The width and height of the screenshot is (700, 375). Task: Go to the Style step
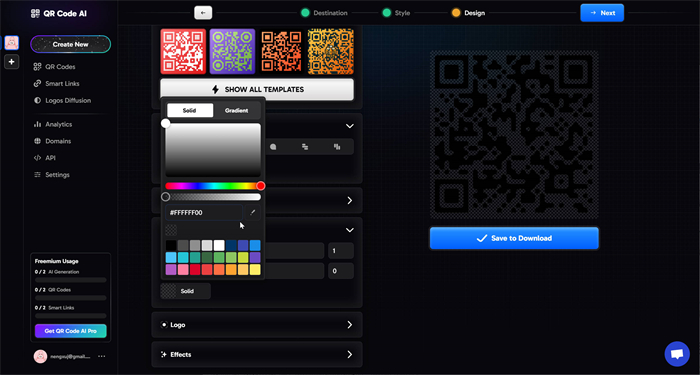(x=396, y=13)
